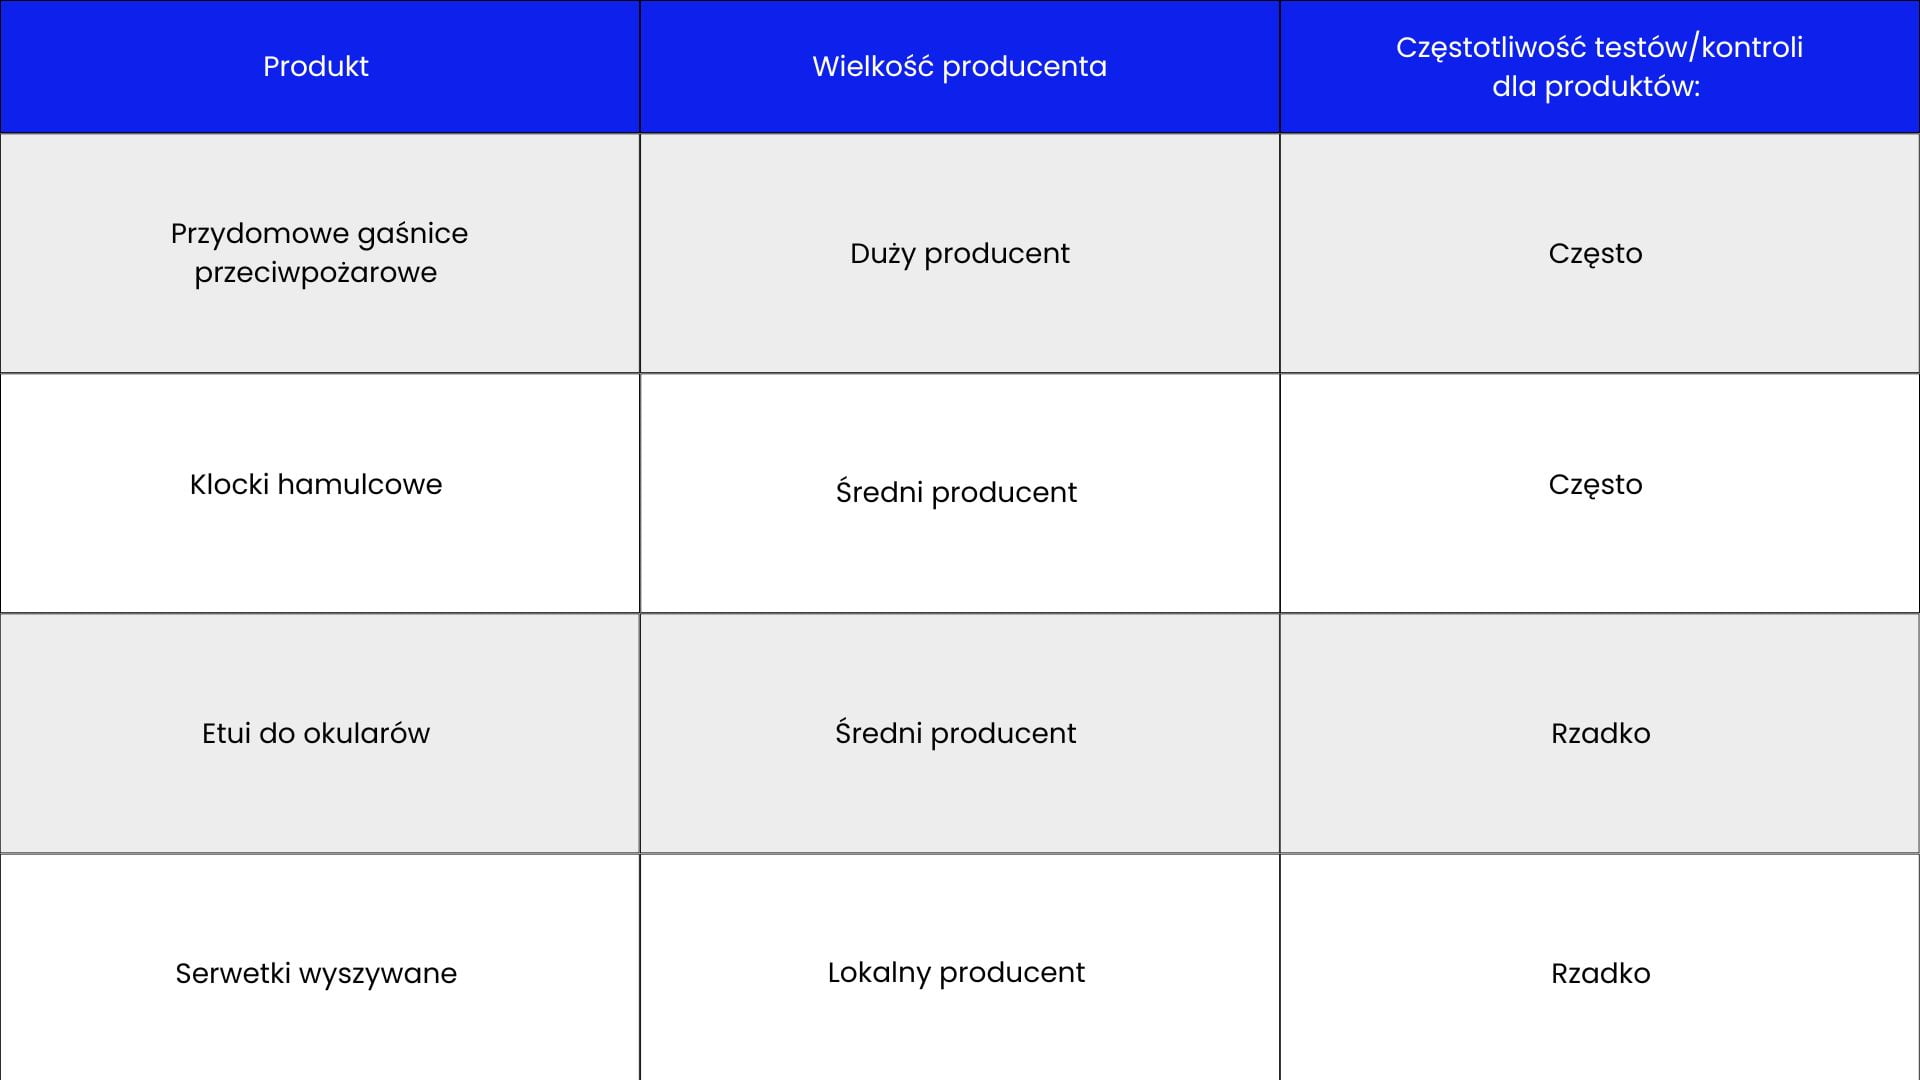Click Często in the Klocki hamulcowe row
Image resolution: width=1920 pixels, height=1080 pixels.
pos(1595,484)
